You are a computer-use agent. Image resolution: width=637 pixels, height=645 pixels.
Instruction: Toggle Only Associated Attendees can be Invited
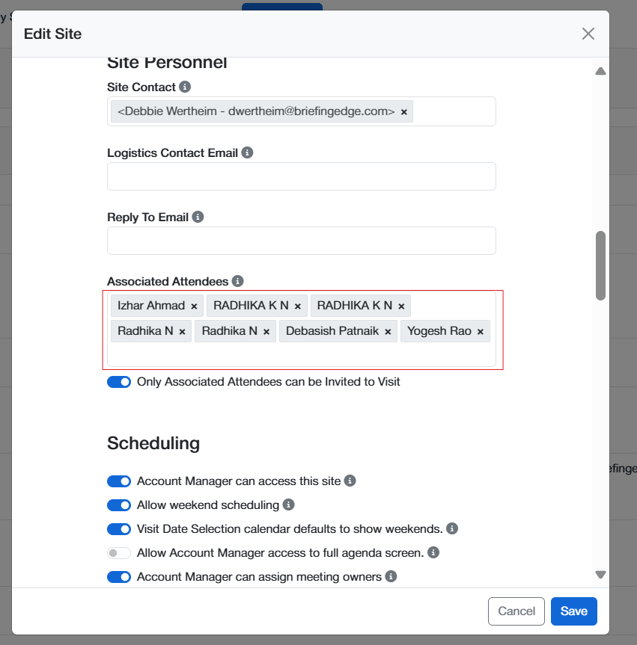click(119, 382)
